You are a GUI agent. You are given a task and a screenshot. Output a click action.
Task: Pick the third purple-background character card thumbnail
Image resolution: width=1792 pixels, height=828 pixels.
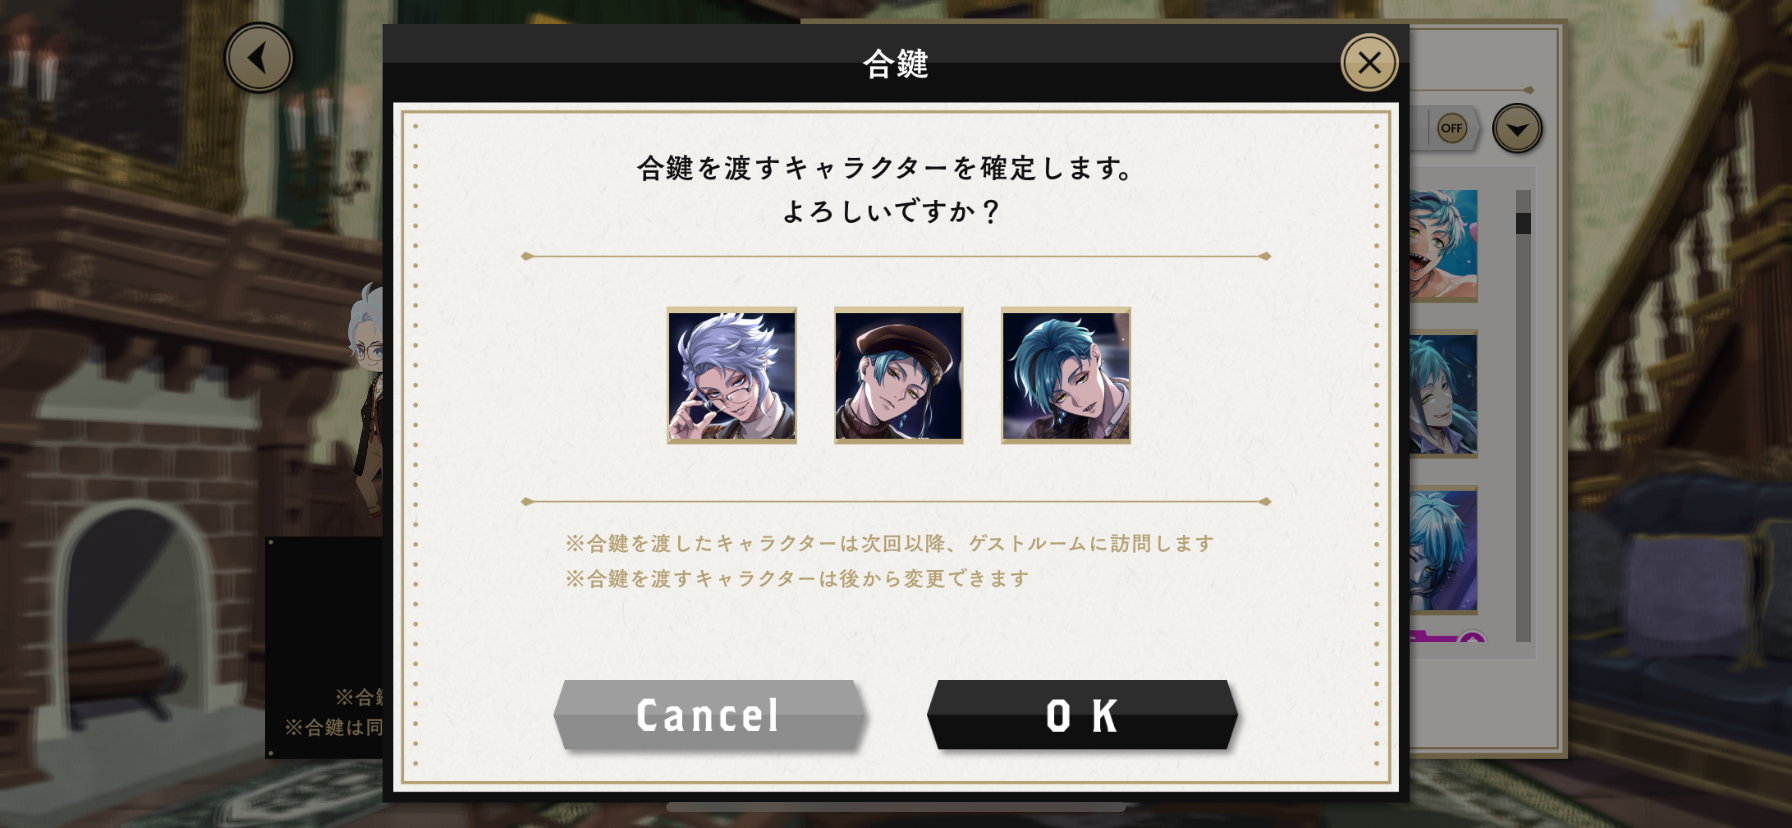pos(1443,550)
